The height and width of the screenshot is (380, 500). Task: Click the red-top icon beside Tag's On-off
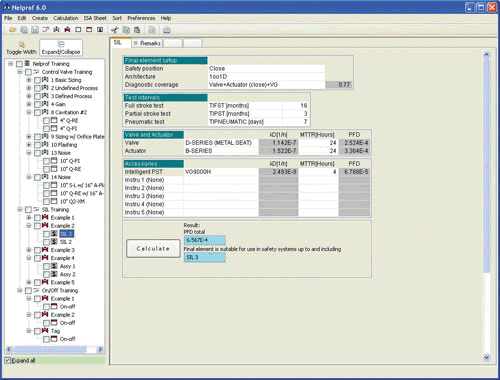point(54,339)
